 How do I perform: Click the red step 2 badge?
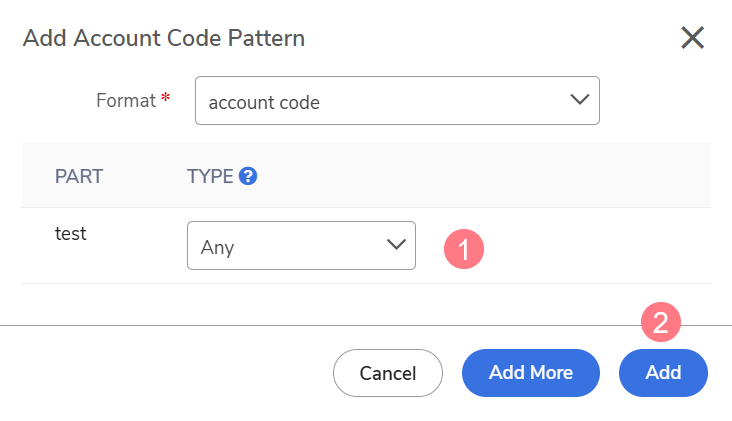pyautogui.click(x=661, y=322)
